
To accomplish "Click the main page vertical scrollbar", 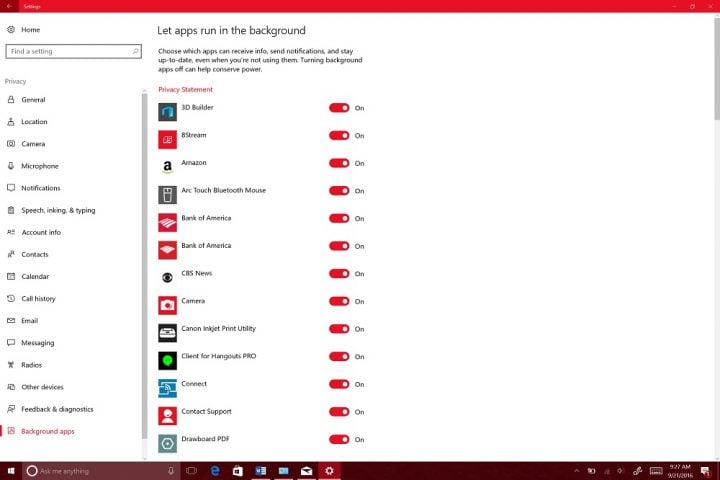I will coord(717,67).
